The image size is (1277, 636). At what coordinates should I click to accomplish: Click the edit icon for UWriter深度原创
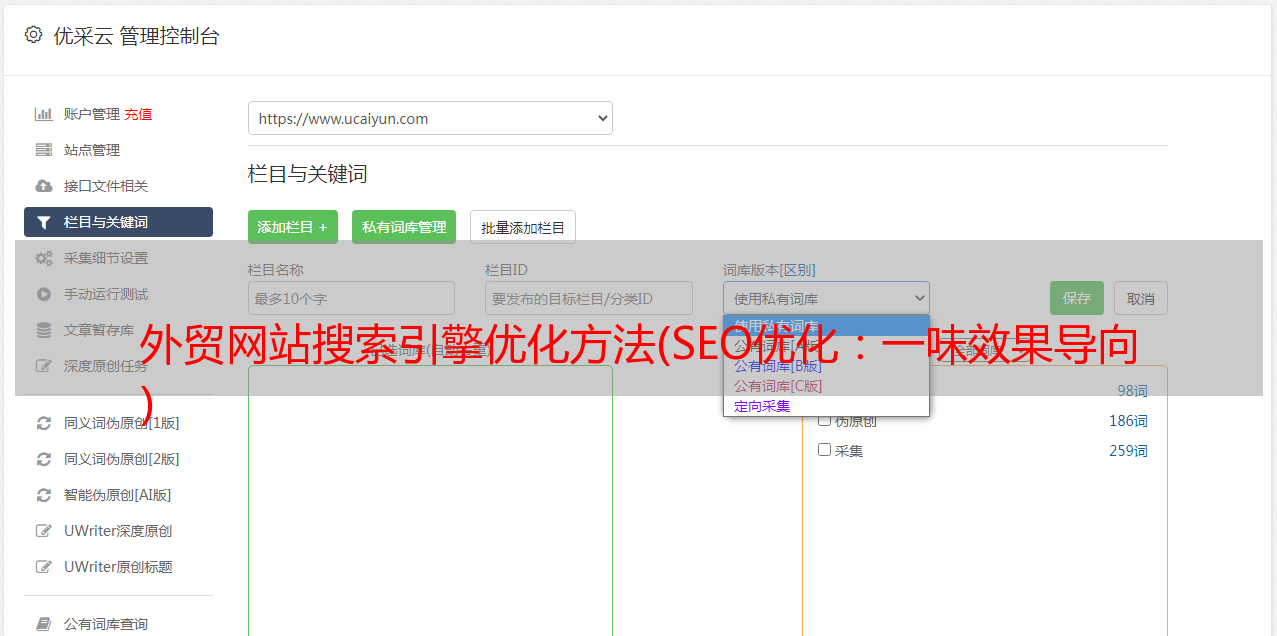coord(43,531)
